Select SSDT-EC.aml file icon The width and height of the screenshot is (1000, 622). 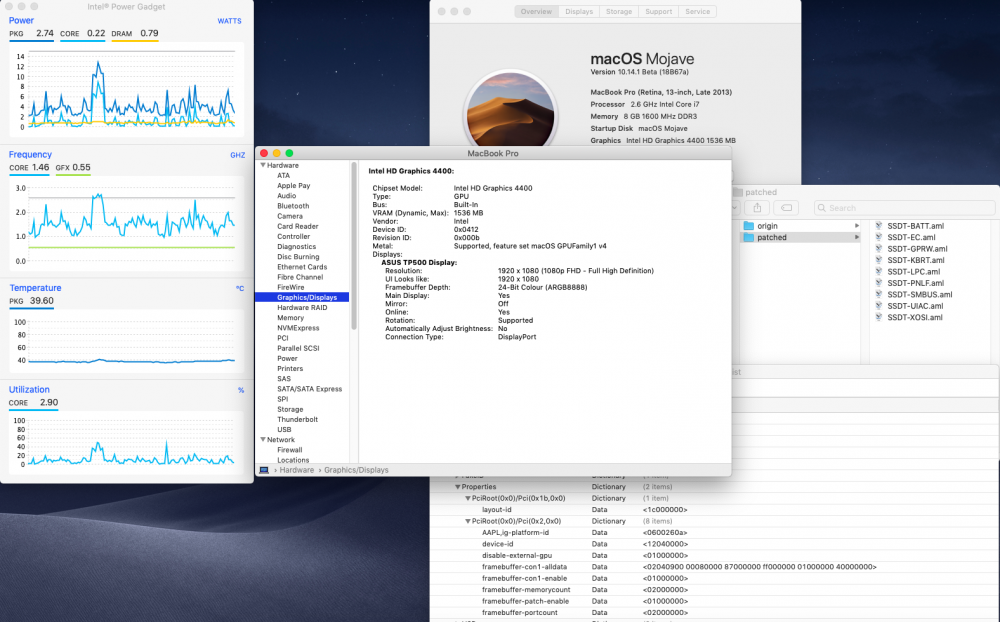[x=878, y=237]
